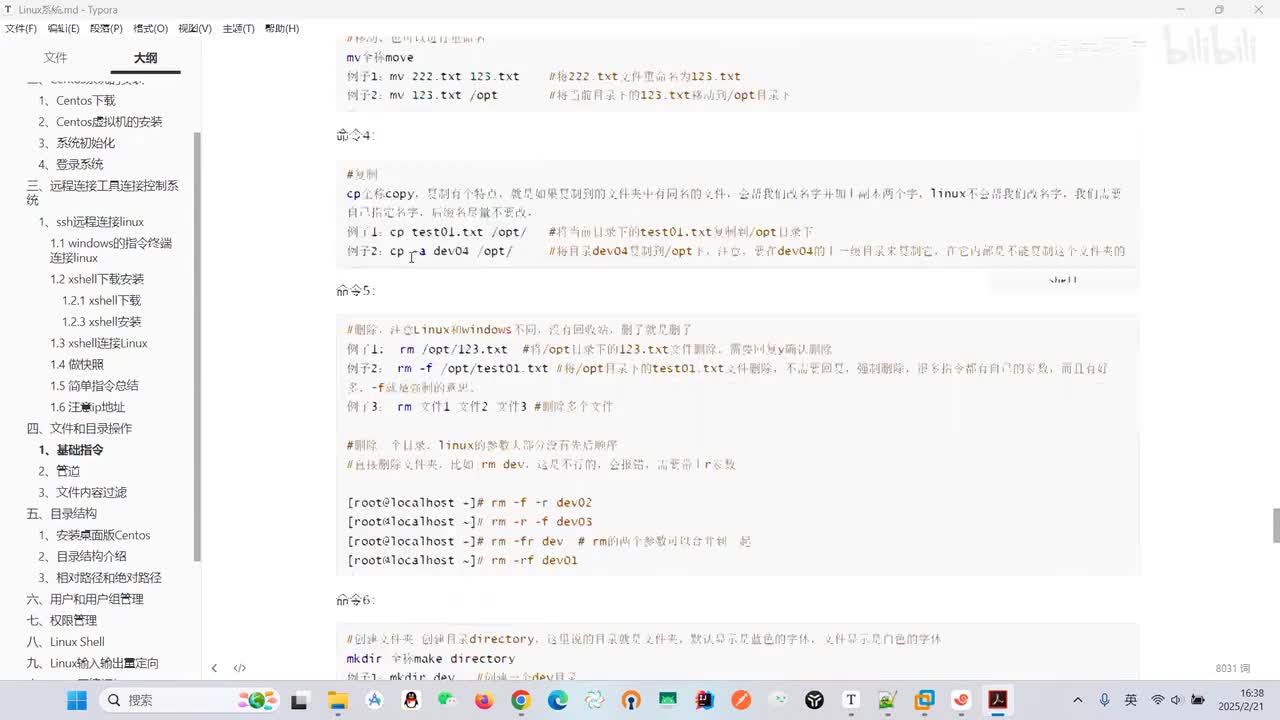Image resolution: width=1280 pixels, height=720 pixels.
Task: Jump to outline item 1、Centos下载
Action: 77,100
